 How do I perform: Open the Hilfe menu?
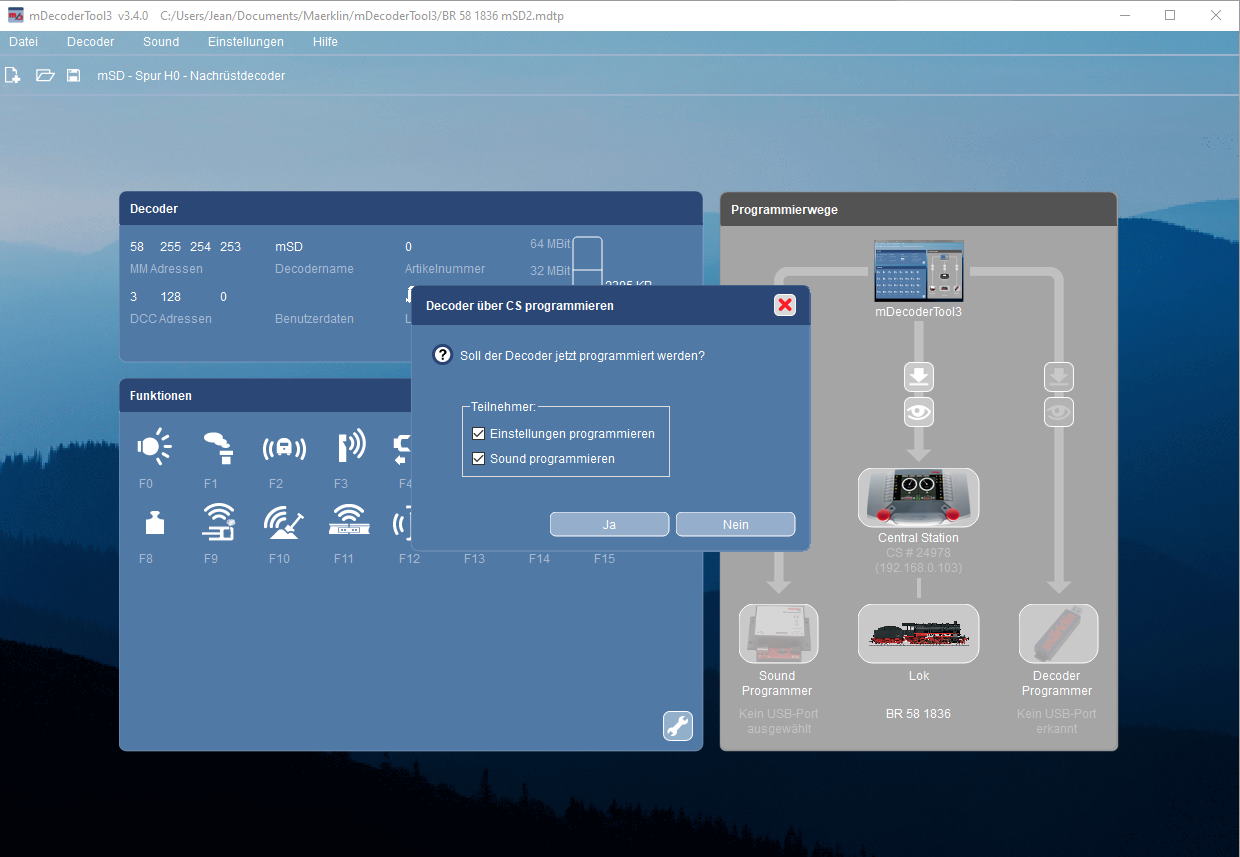pyautogui.click(x=325, y=42)
